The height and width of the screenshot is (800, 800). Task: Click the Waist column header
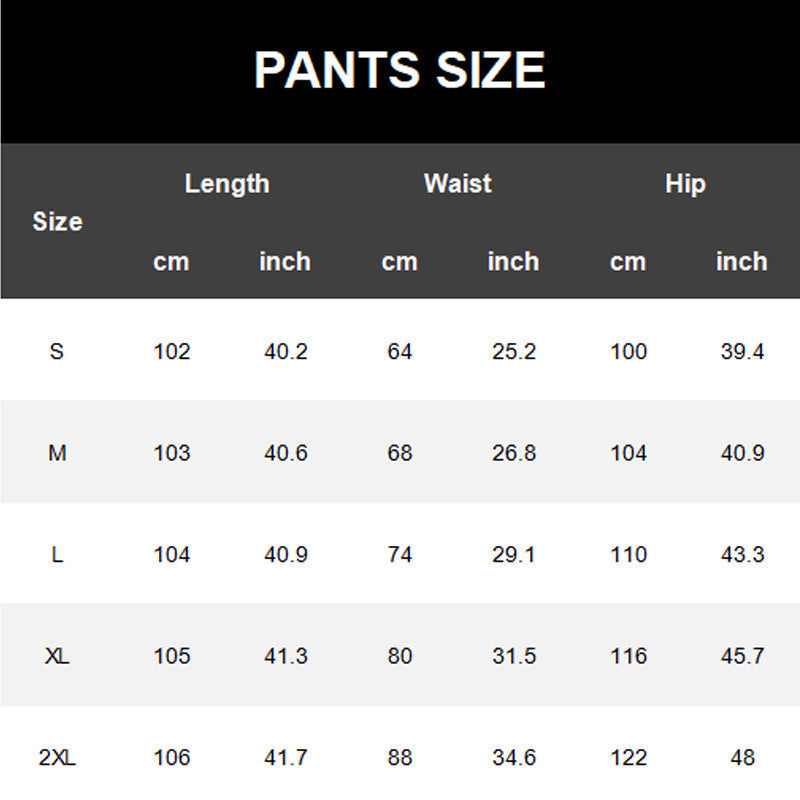(458, 183)
